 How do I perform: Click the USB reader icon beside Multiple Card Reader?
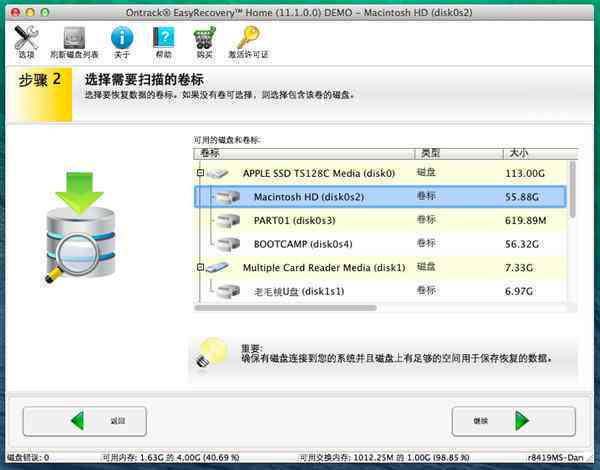pyautogui.click(x=218, y=267)
